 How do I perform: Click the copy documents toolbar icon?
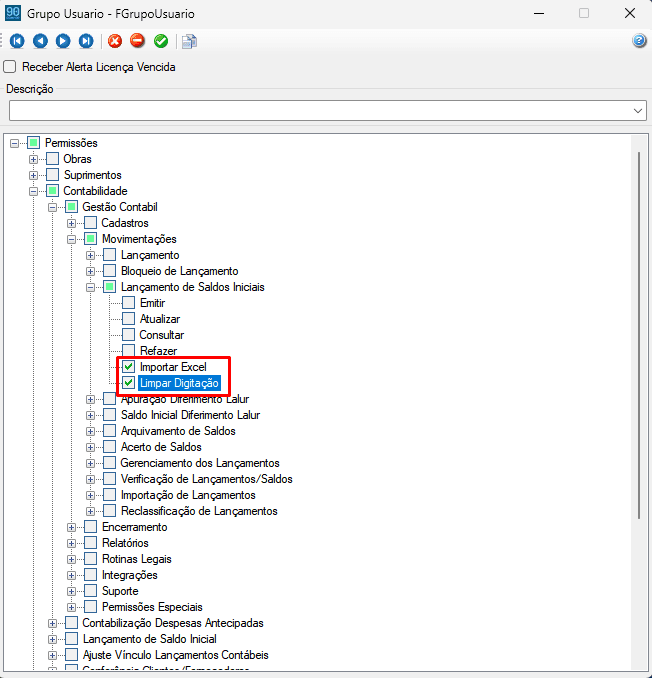tap(189, 42)
